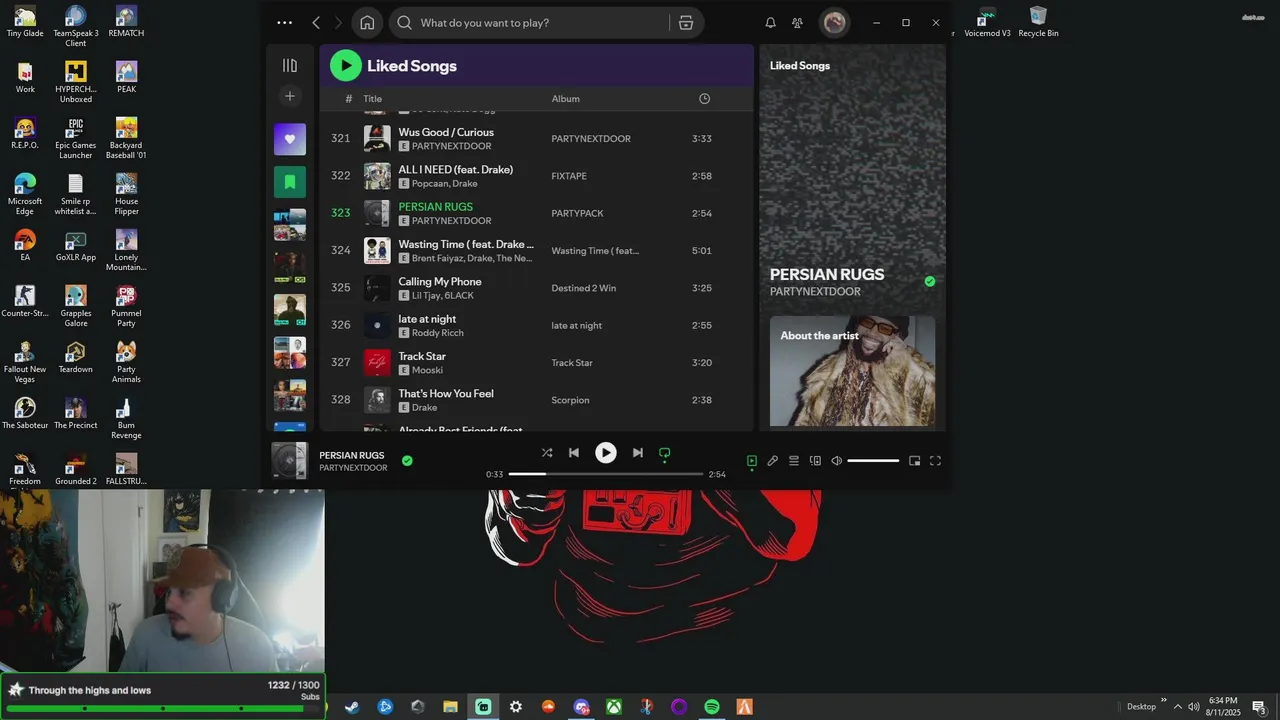Select the Voicemod V3 desktop shortcut
The width and height of the screenshot is (1280, 720).
coord(987,22)
